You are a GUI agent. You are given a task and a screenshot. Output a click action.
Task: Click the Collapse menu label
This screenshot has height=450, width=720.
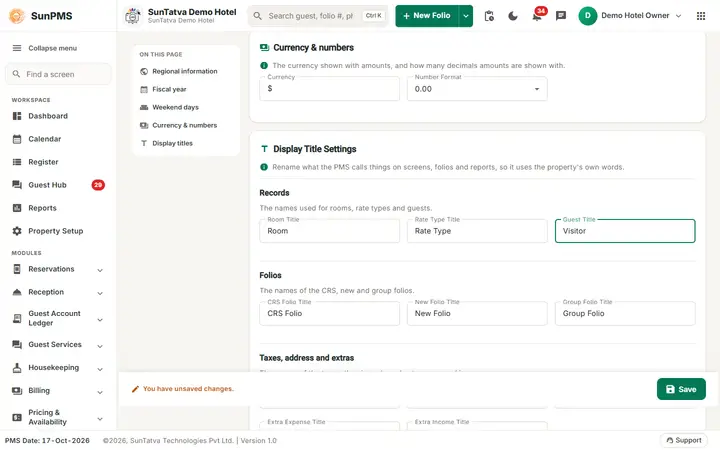tap(52, 48)
